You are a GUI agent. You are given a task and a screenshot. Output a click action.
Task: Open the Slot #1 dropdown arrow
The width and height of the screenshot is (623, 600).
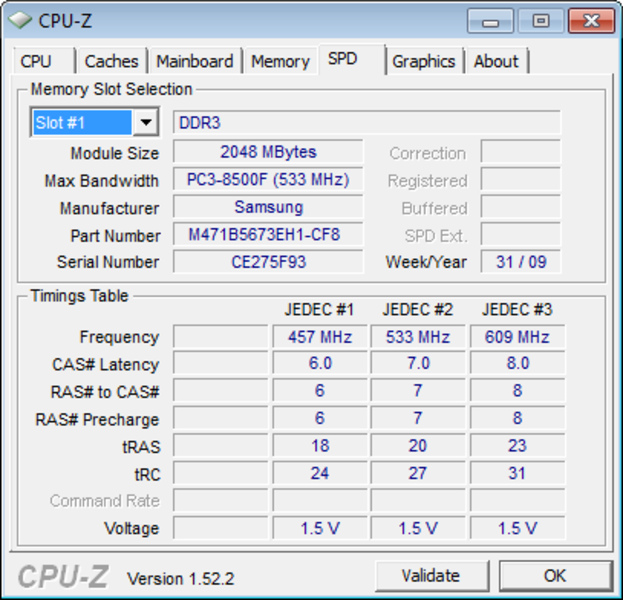[x=146, y=122]
